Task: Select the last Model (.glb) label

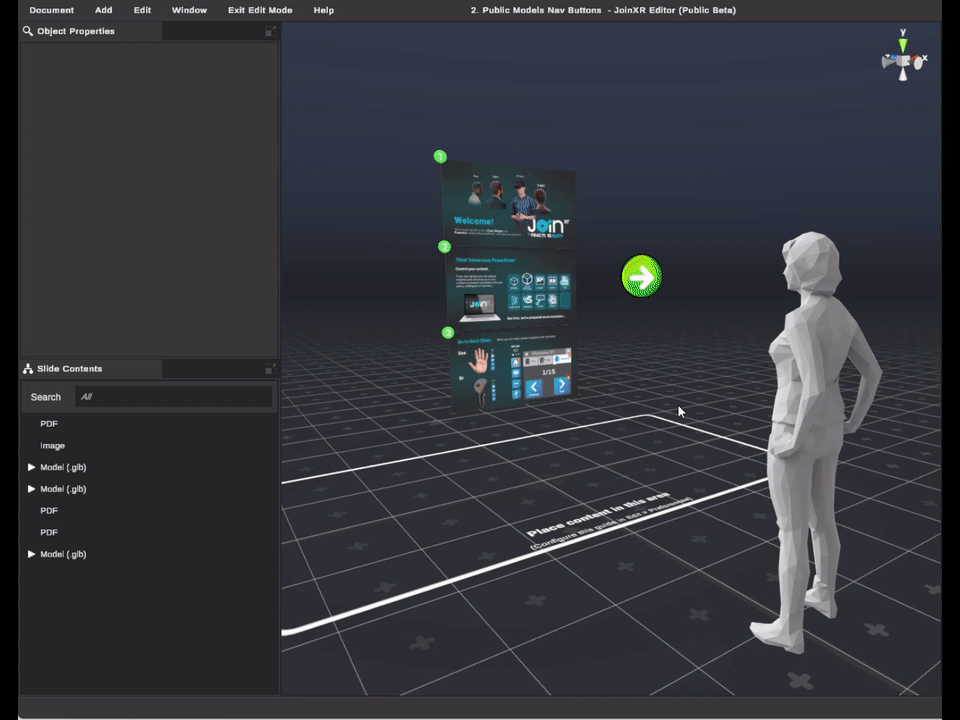Action: click(63, 554)
